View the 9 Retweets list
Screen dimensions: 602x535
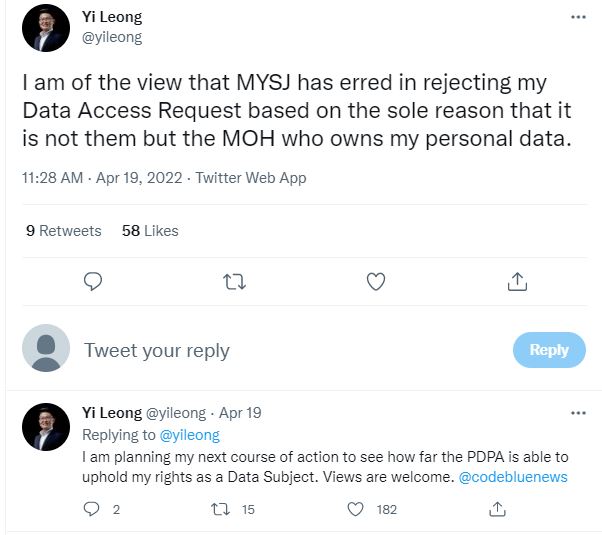tap(64, 231)
